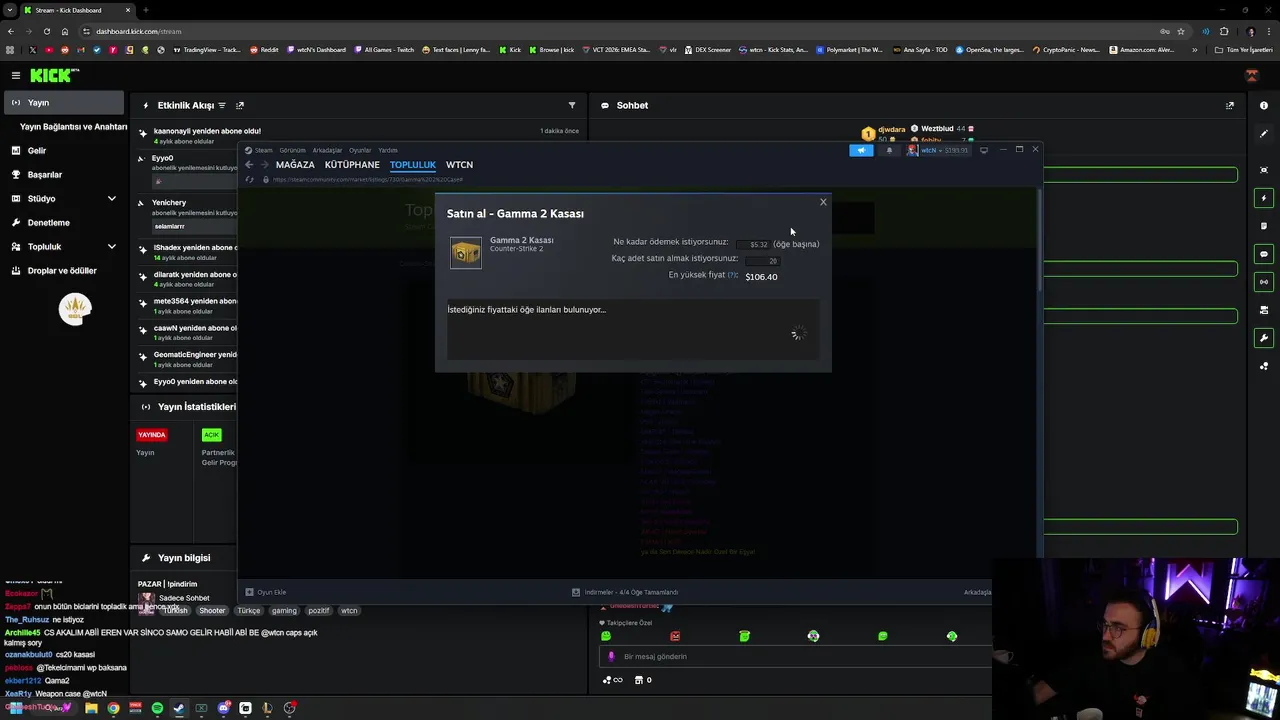Open Gelir section in sidebar
This screenshot has width=1280, height=720.
click(x=37, y=151)
